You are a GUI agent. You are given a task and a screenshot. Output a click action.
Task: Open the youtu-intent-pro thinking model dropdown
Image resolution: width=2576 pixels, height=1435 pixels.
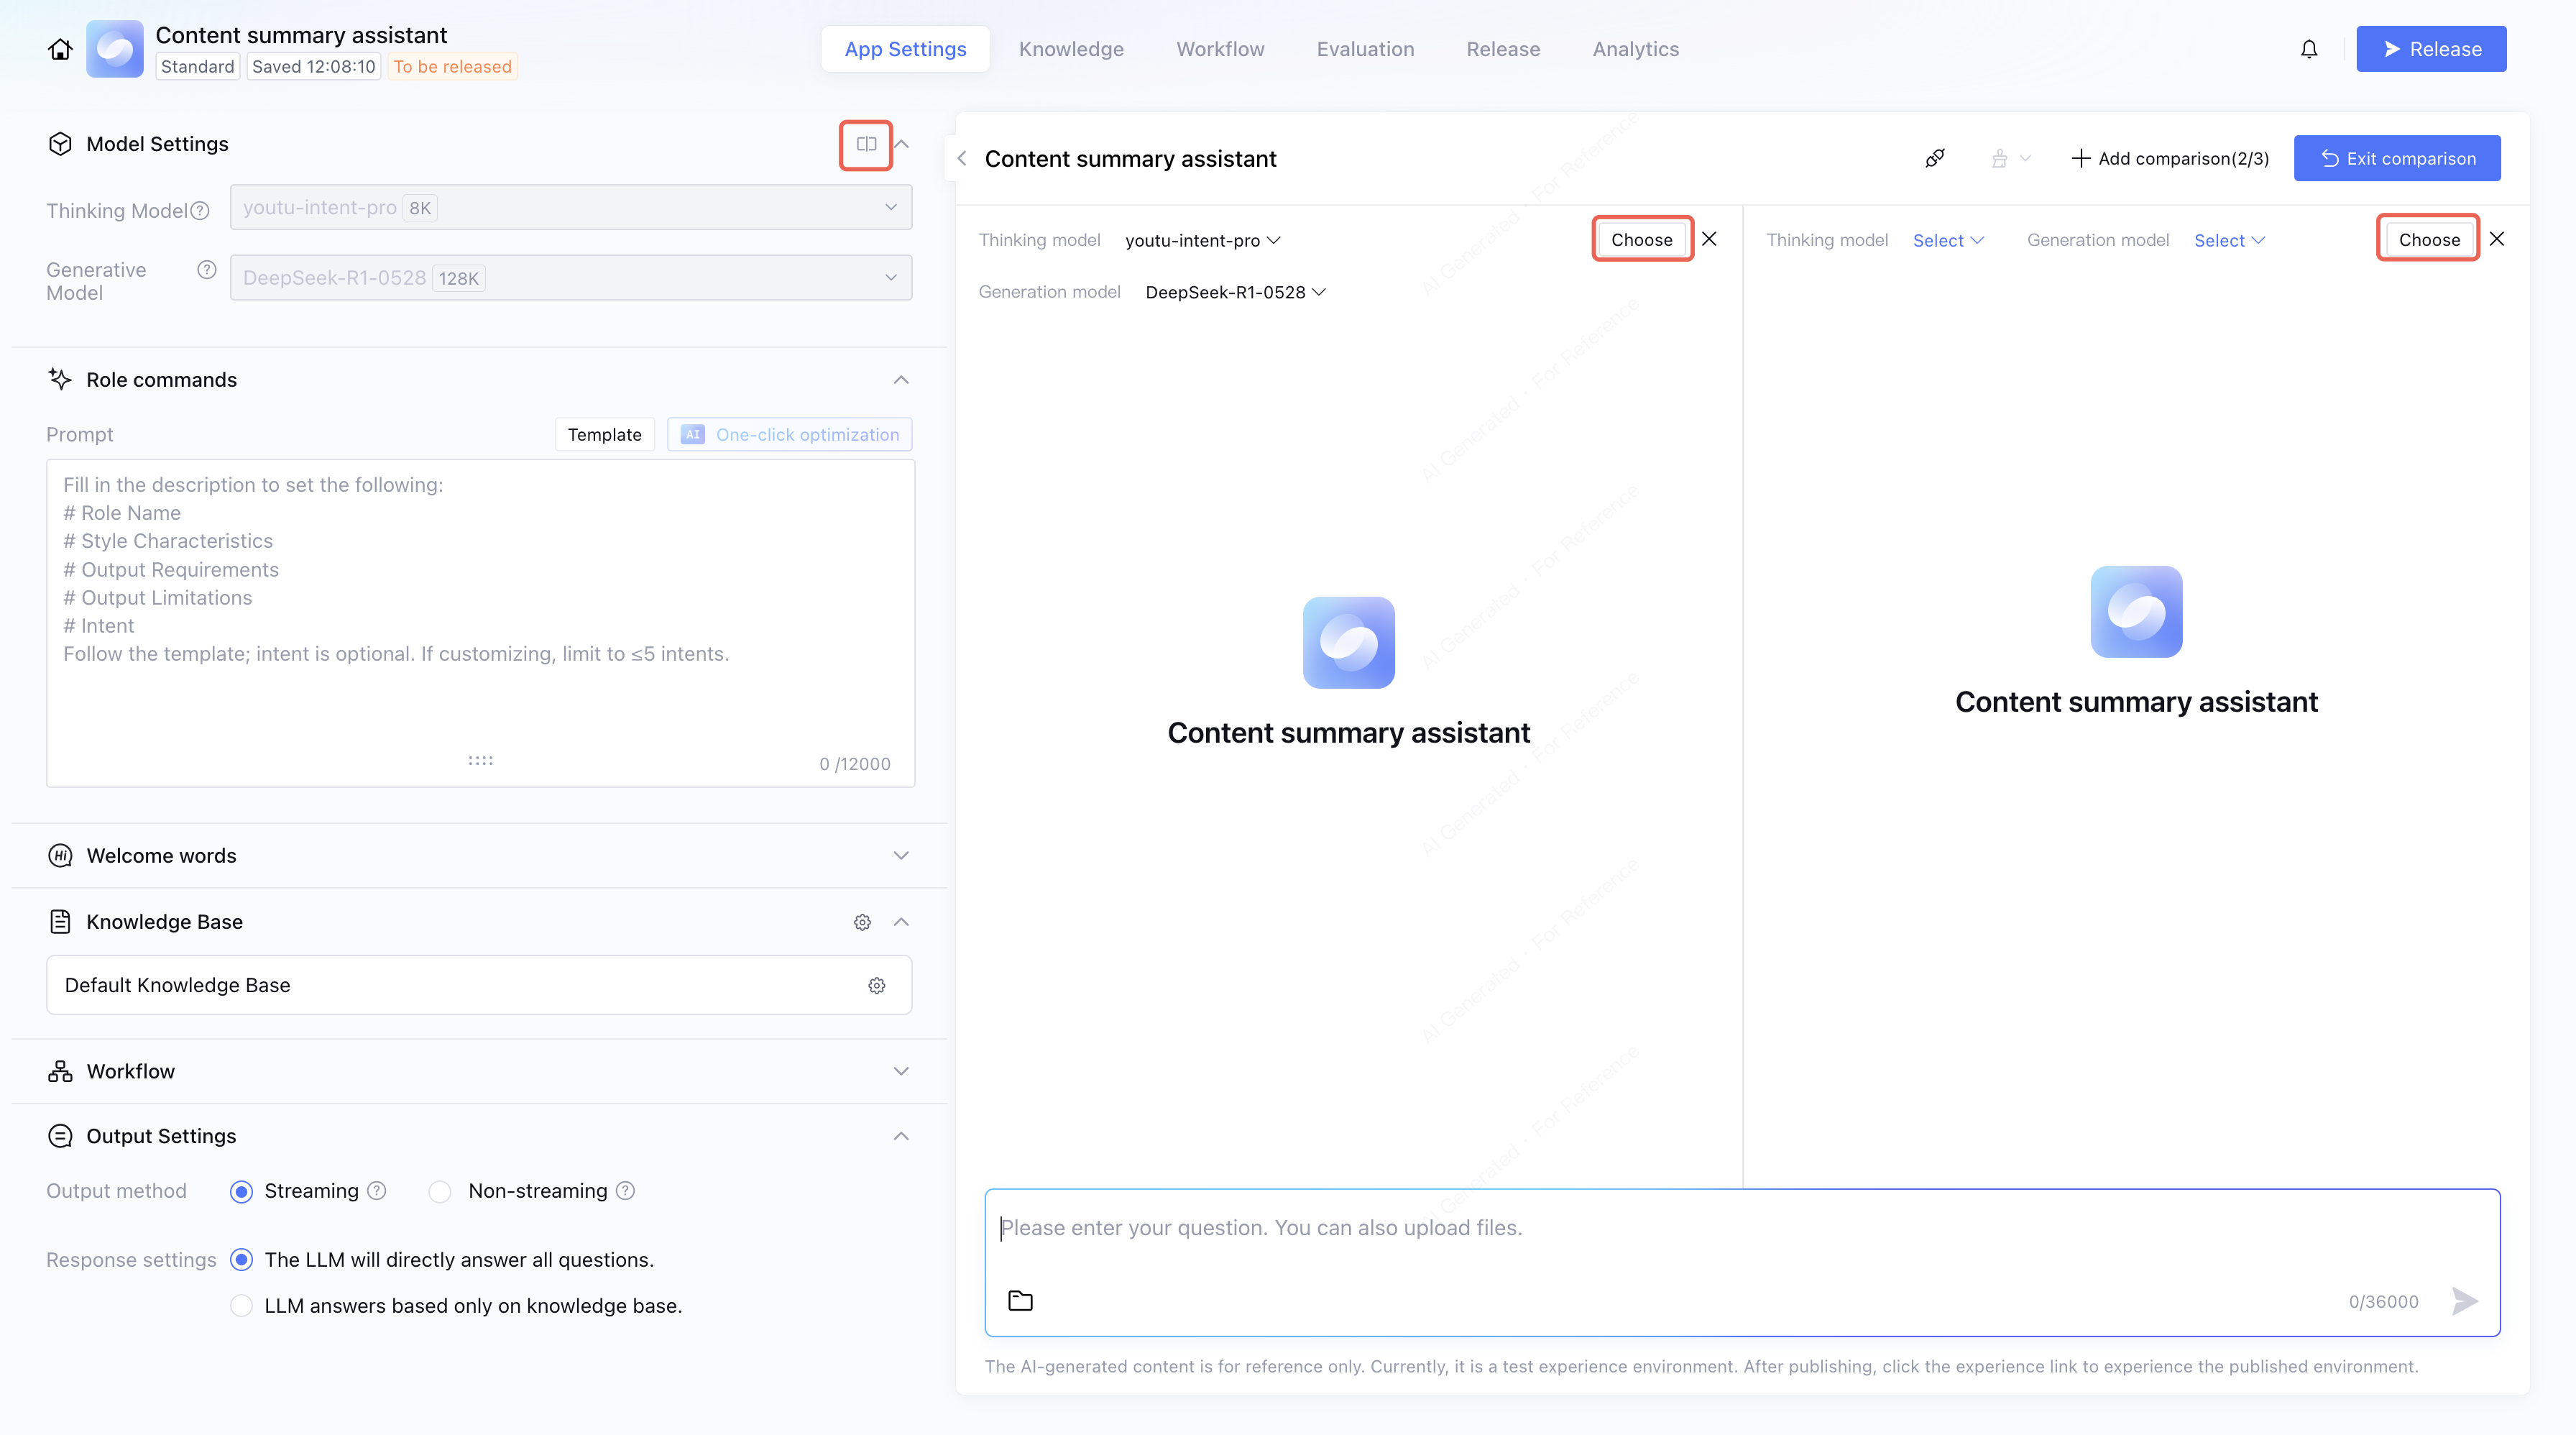coord(1202,240)
